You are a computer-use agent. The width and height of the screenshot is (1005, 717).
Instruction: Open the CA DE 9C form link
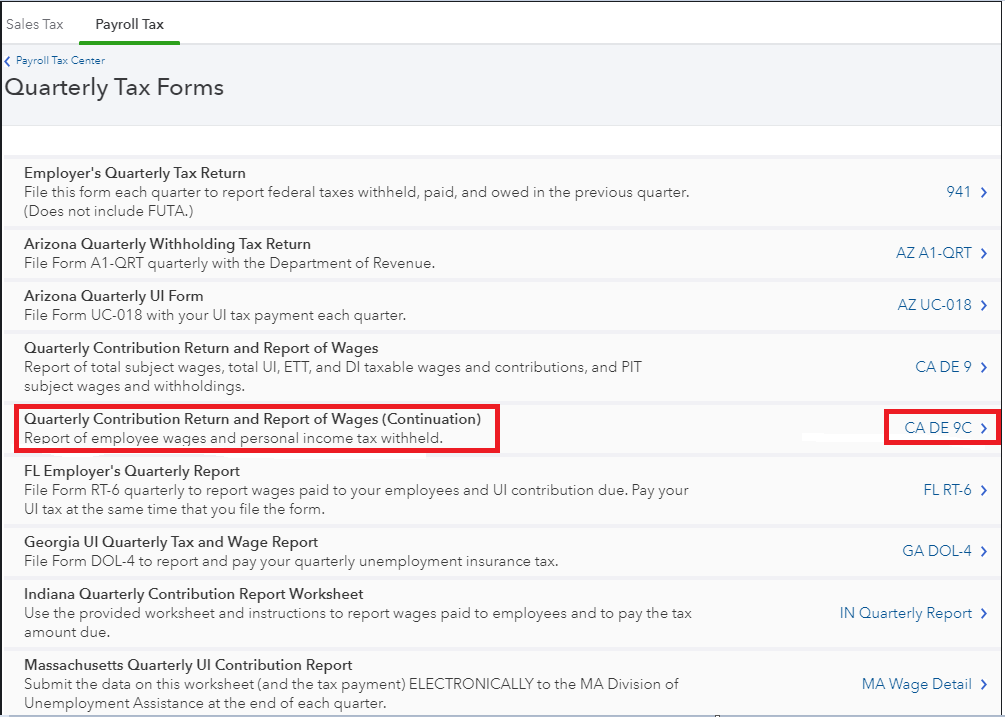937,428
